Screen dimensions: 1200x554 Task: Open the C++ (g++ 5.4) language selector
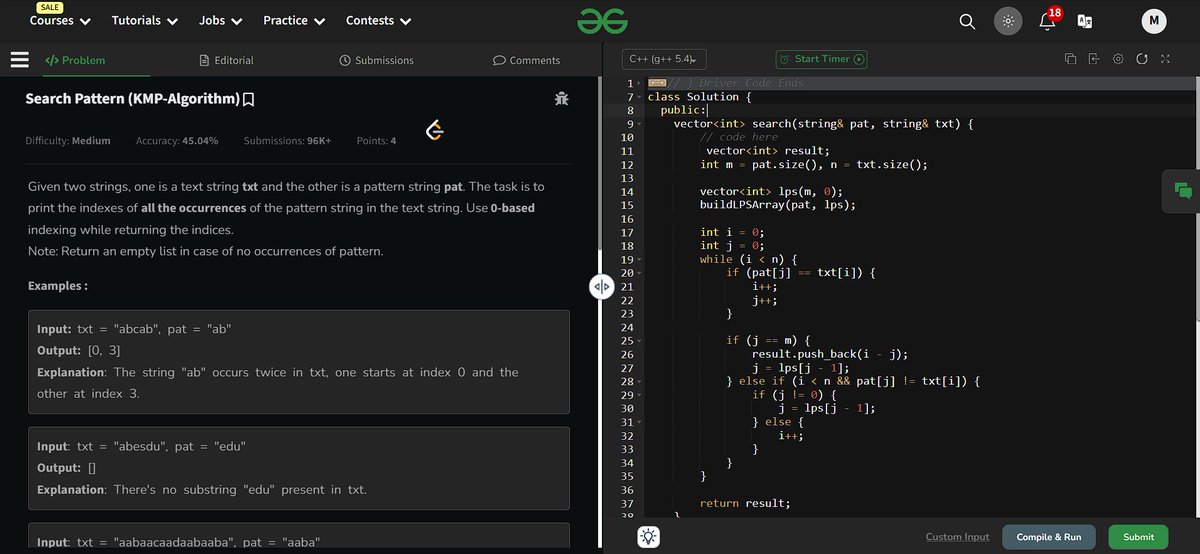click(664, 59)
